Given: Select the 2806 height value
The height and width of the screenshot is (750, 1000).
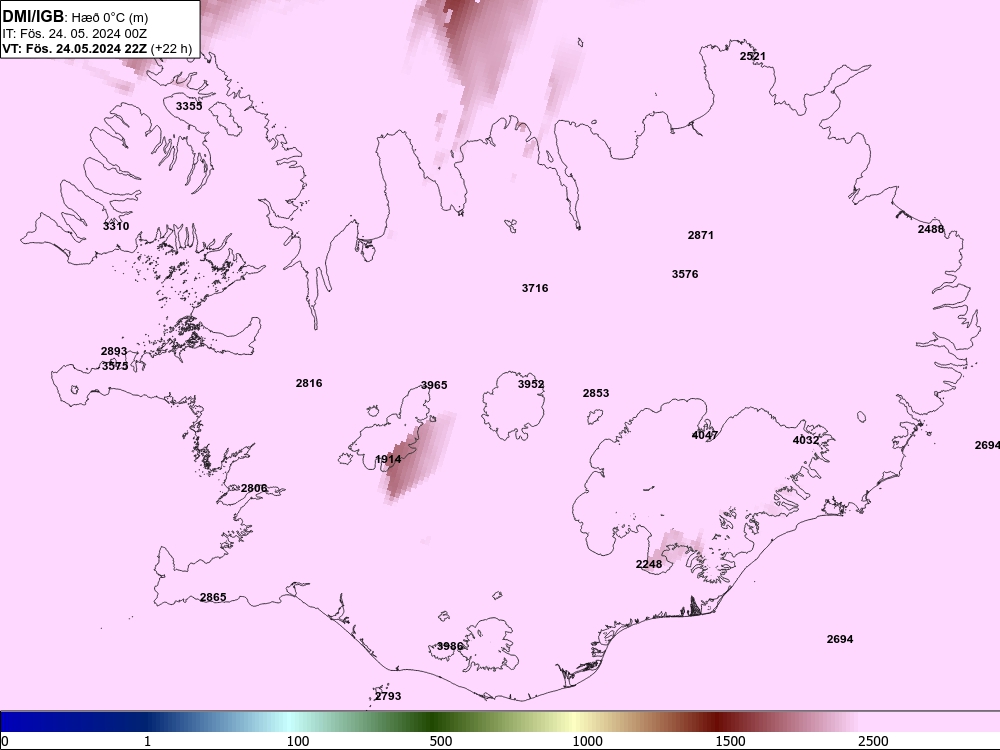Looking at the screenshot, I should [254, 489].
